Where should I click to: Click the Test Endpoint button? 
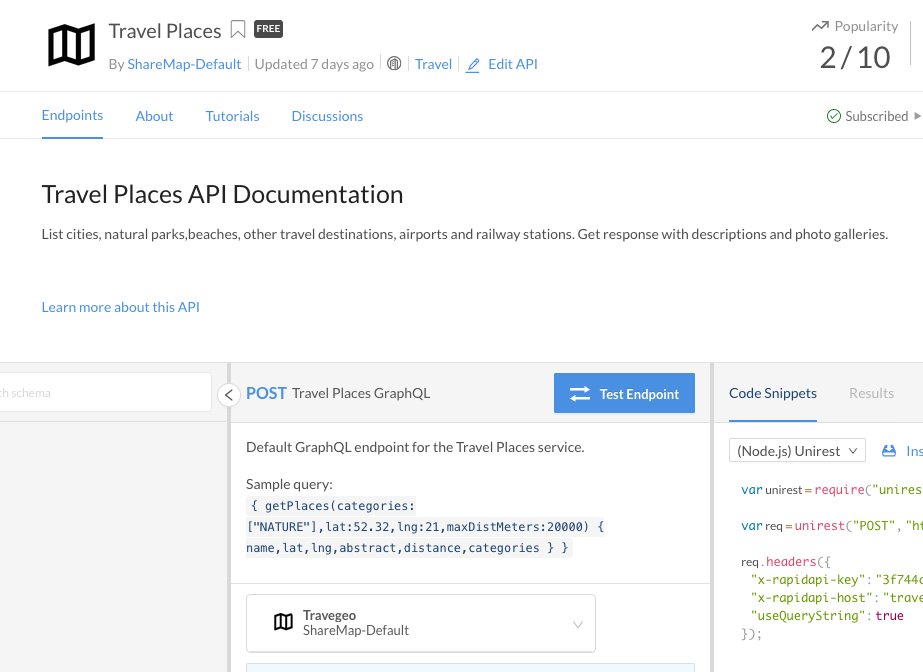[x=625, y=393]
